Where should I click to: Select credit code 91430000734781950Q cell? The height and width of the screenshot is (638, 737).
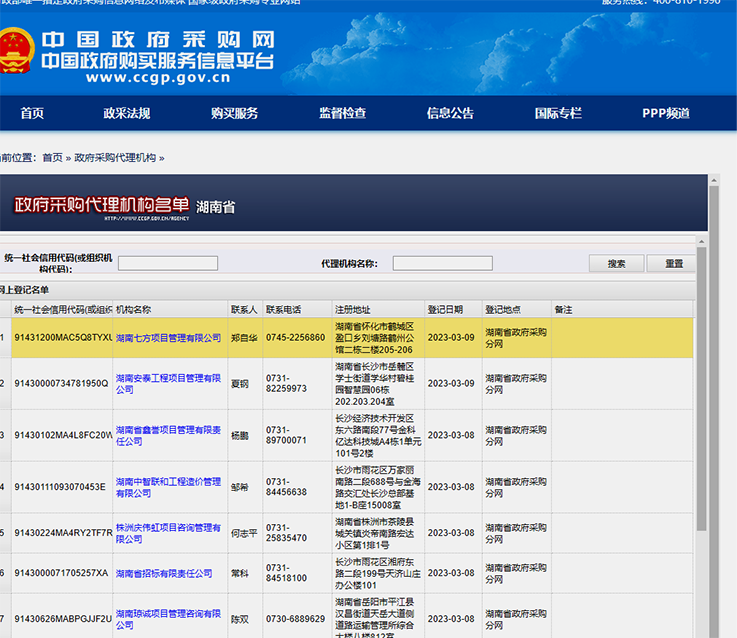tap(62, 384)
